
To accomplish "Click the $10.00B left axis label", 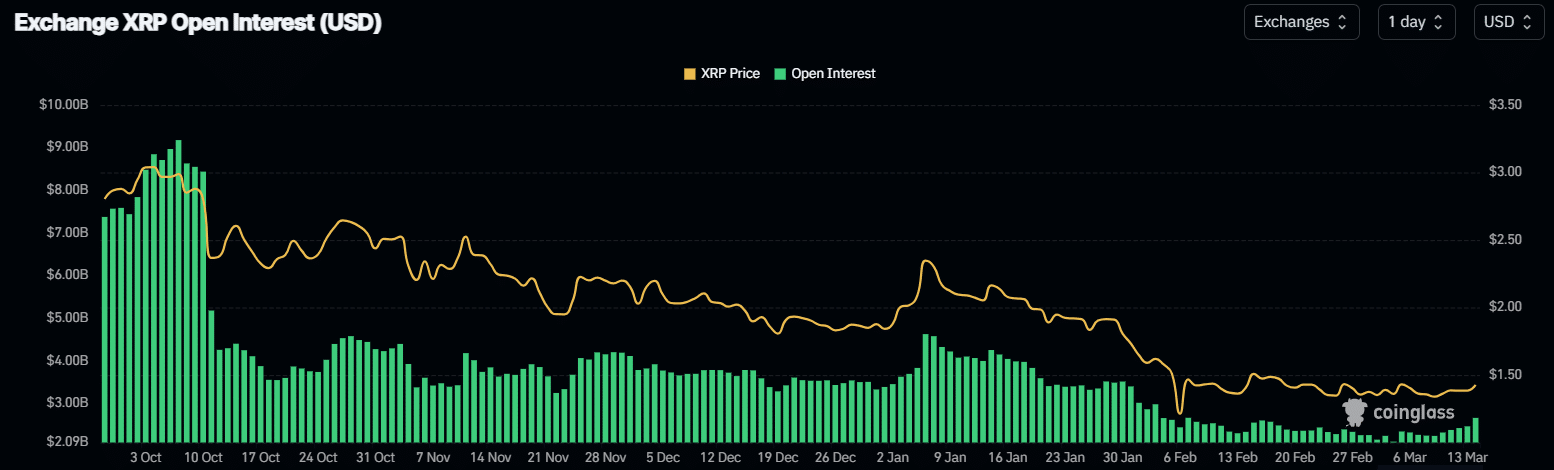I will point(62,105).
